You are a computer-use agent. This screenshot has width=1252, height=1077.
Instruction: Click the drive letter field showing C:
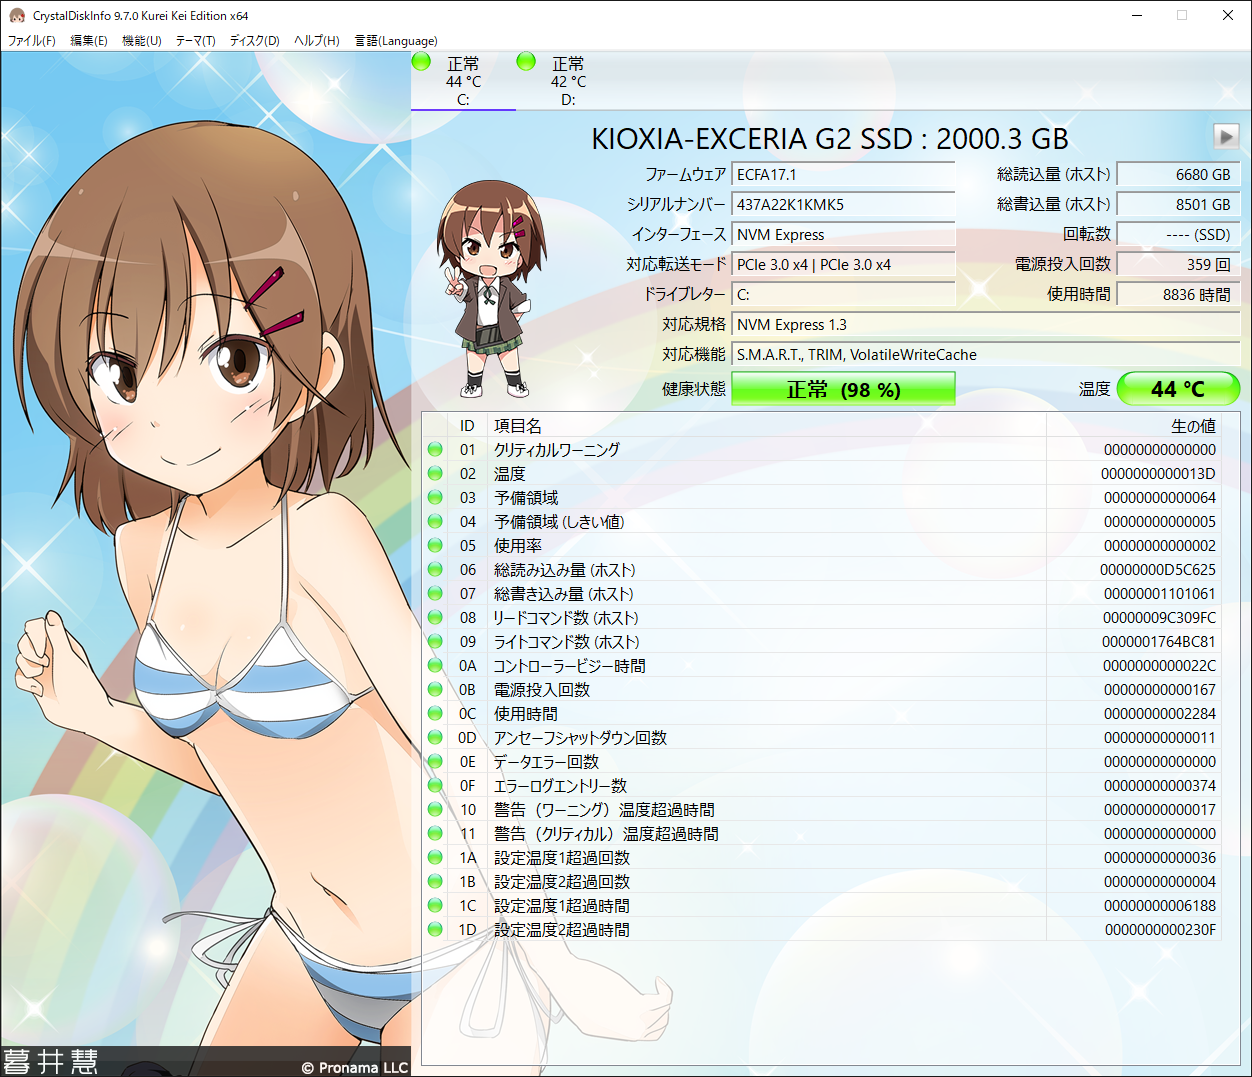[843, 295]
